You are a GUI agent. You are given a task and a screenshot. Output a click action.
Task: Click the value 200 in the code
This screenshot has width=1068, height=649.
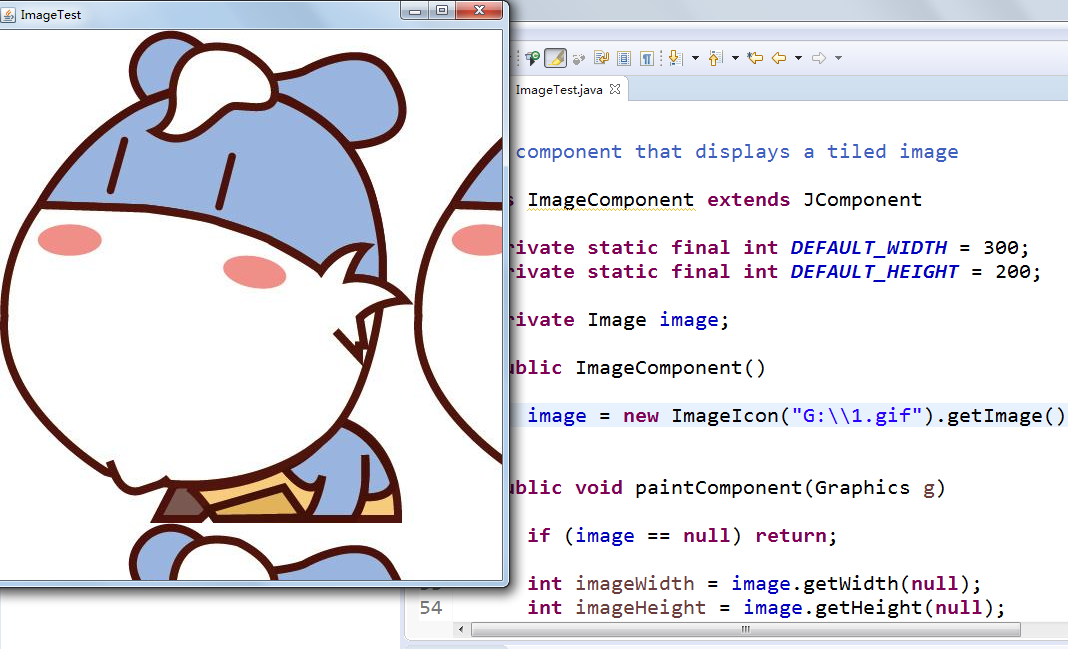point(1013,272)
